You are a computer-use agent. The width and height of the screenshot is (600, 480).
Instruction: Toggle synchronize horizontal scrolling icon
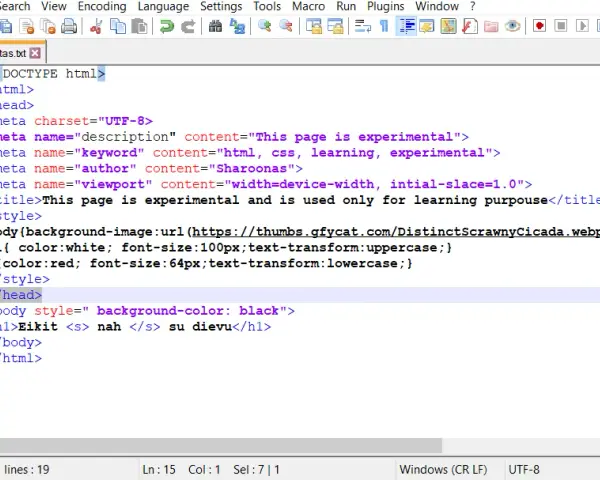tap(335, 26)
